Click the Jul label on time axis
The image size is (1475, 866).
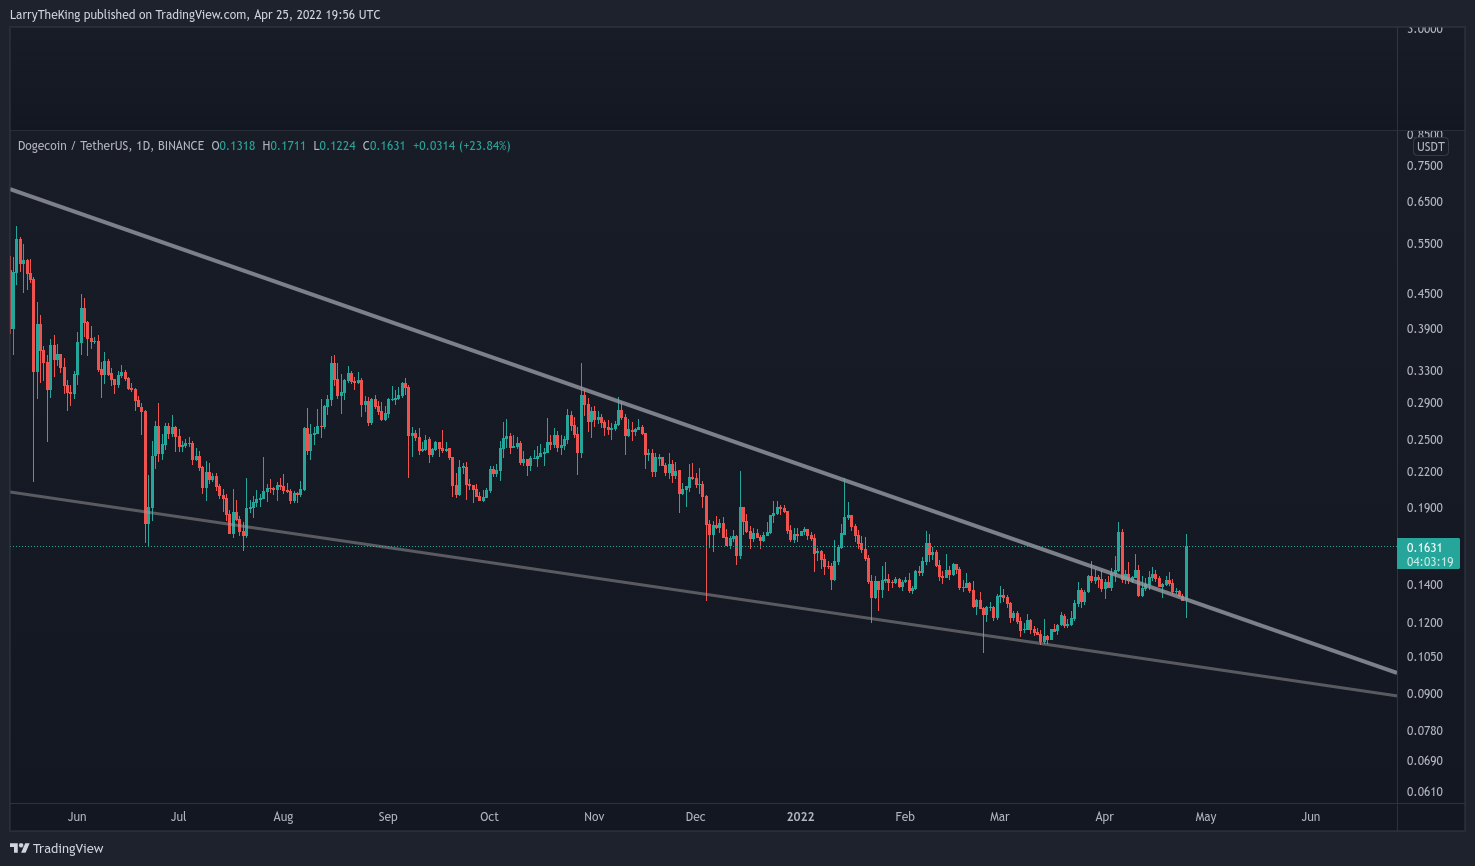coord(178,817)
